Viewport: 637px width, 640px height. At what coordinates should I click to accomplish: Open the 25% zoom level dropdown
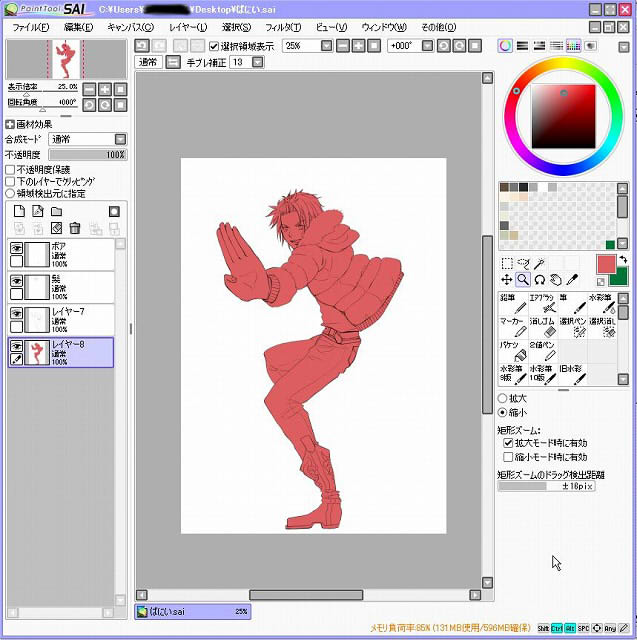[326, 46]
